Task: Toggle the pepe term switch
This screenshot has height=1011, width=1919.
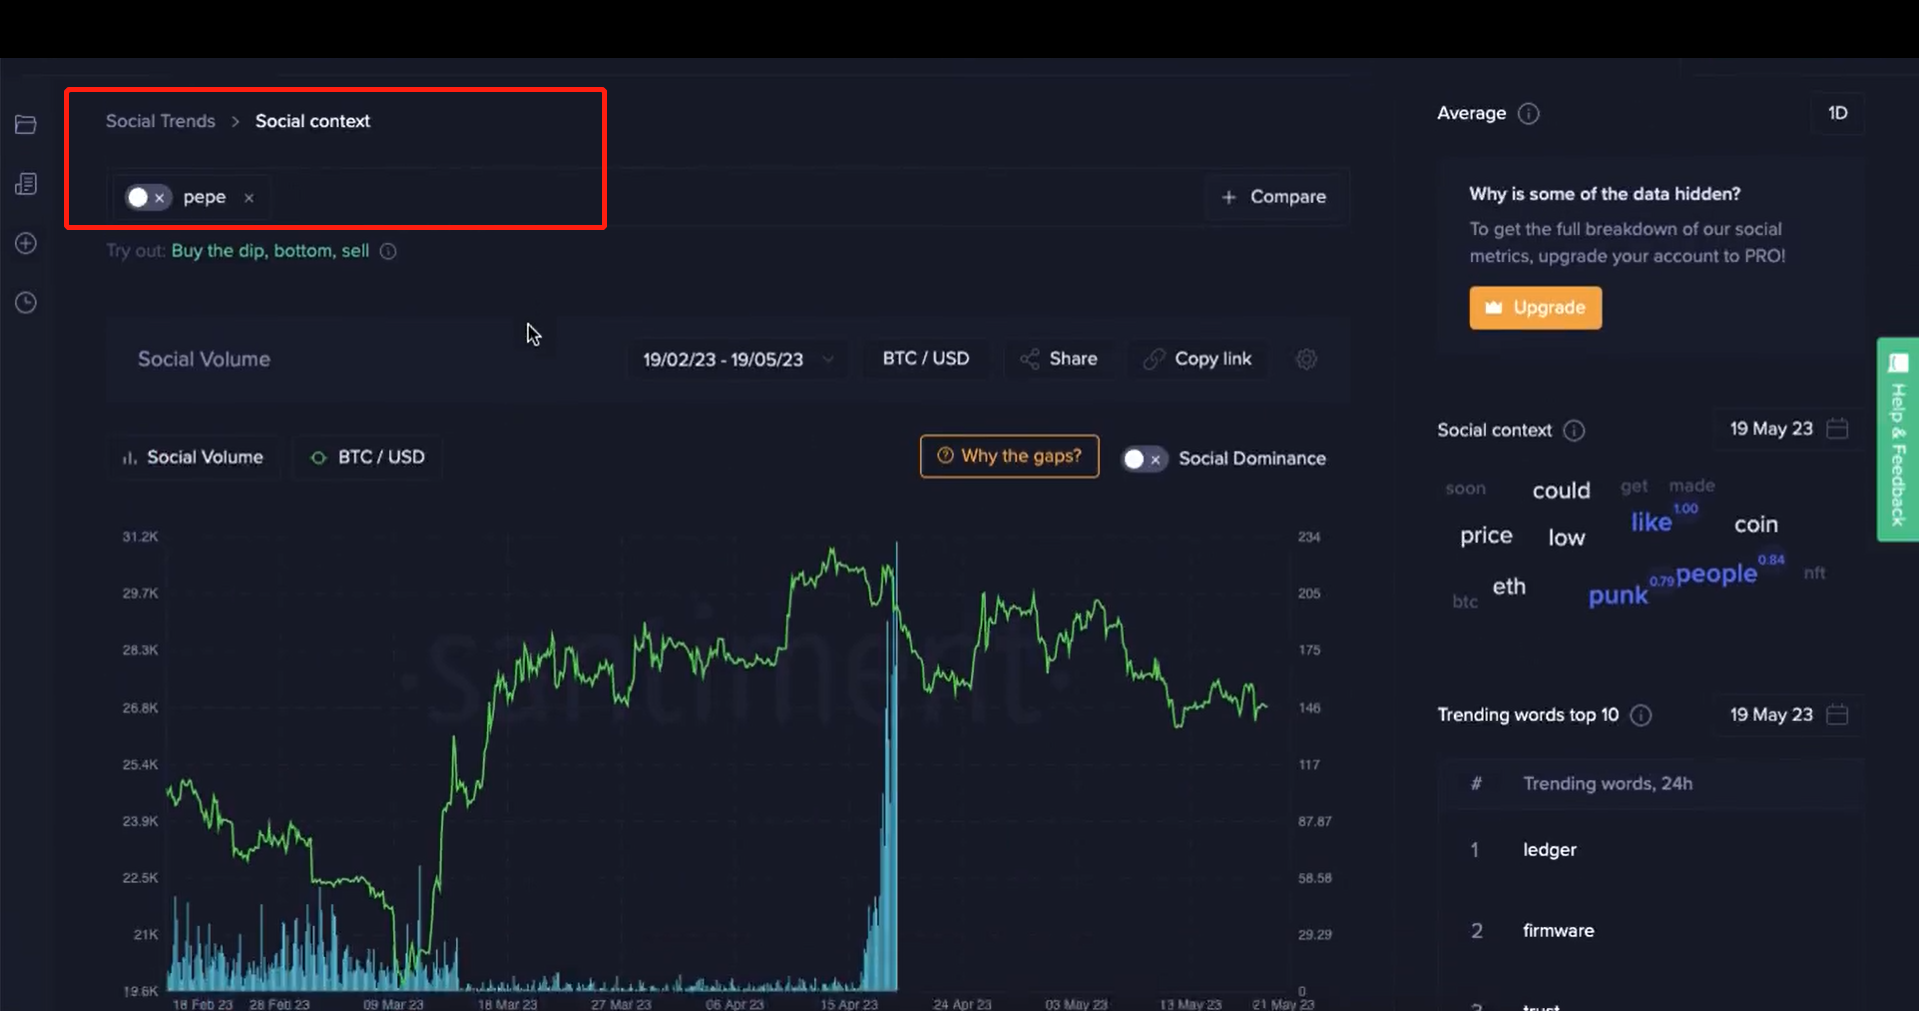Action: pos(147,198)
